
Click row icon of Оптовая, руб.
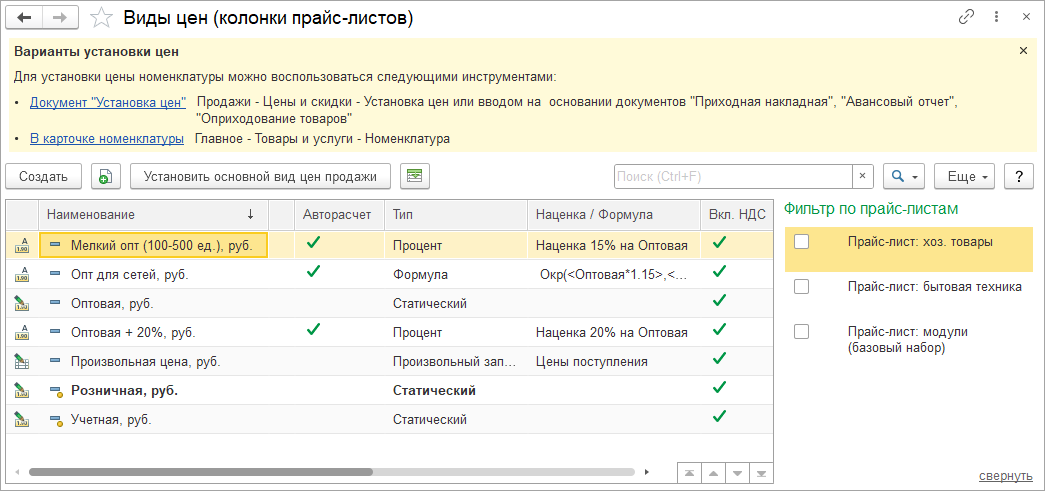tap(22, 303)
